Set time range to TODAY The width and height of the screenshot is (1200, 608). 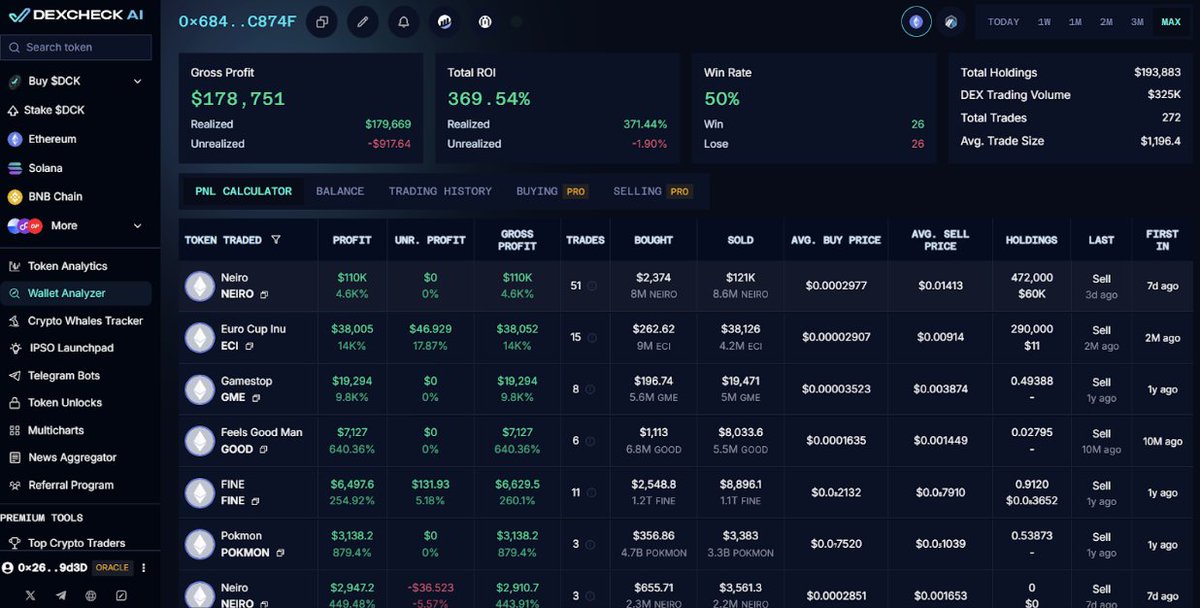tap(1003, 22)
